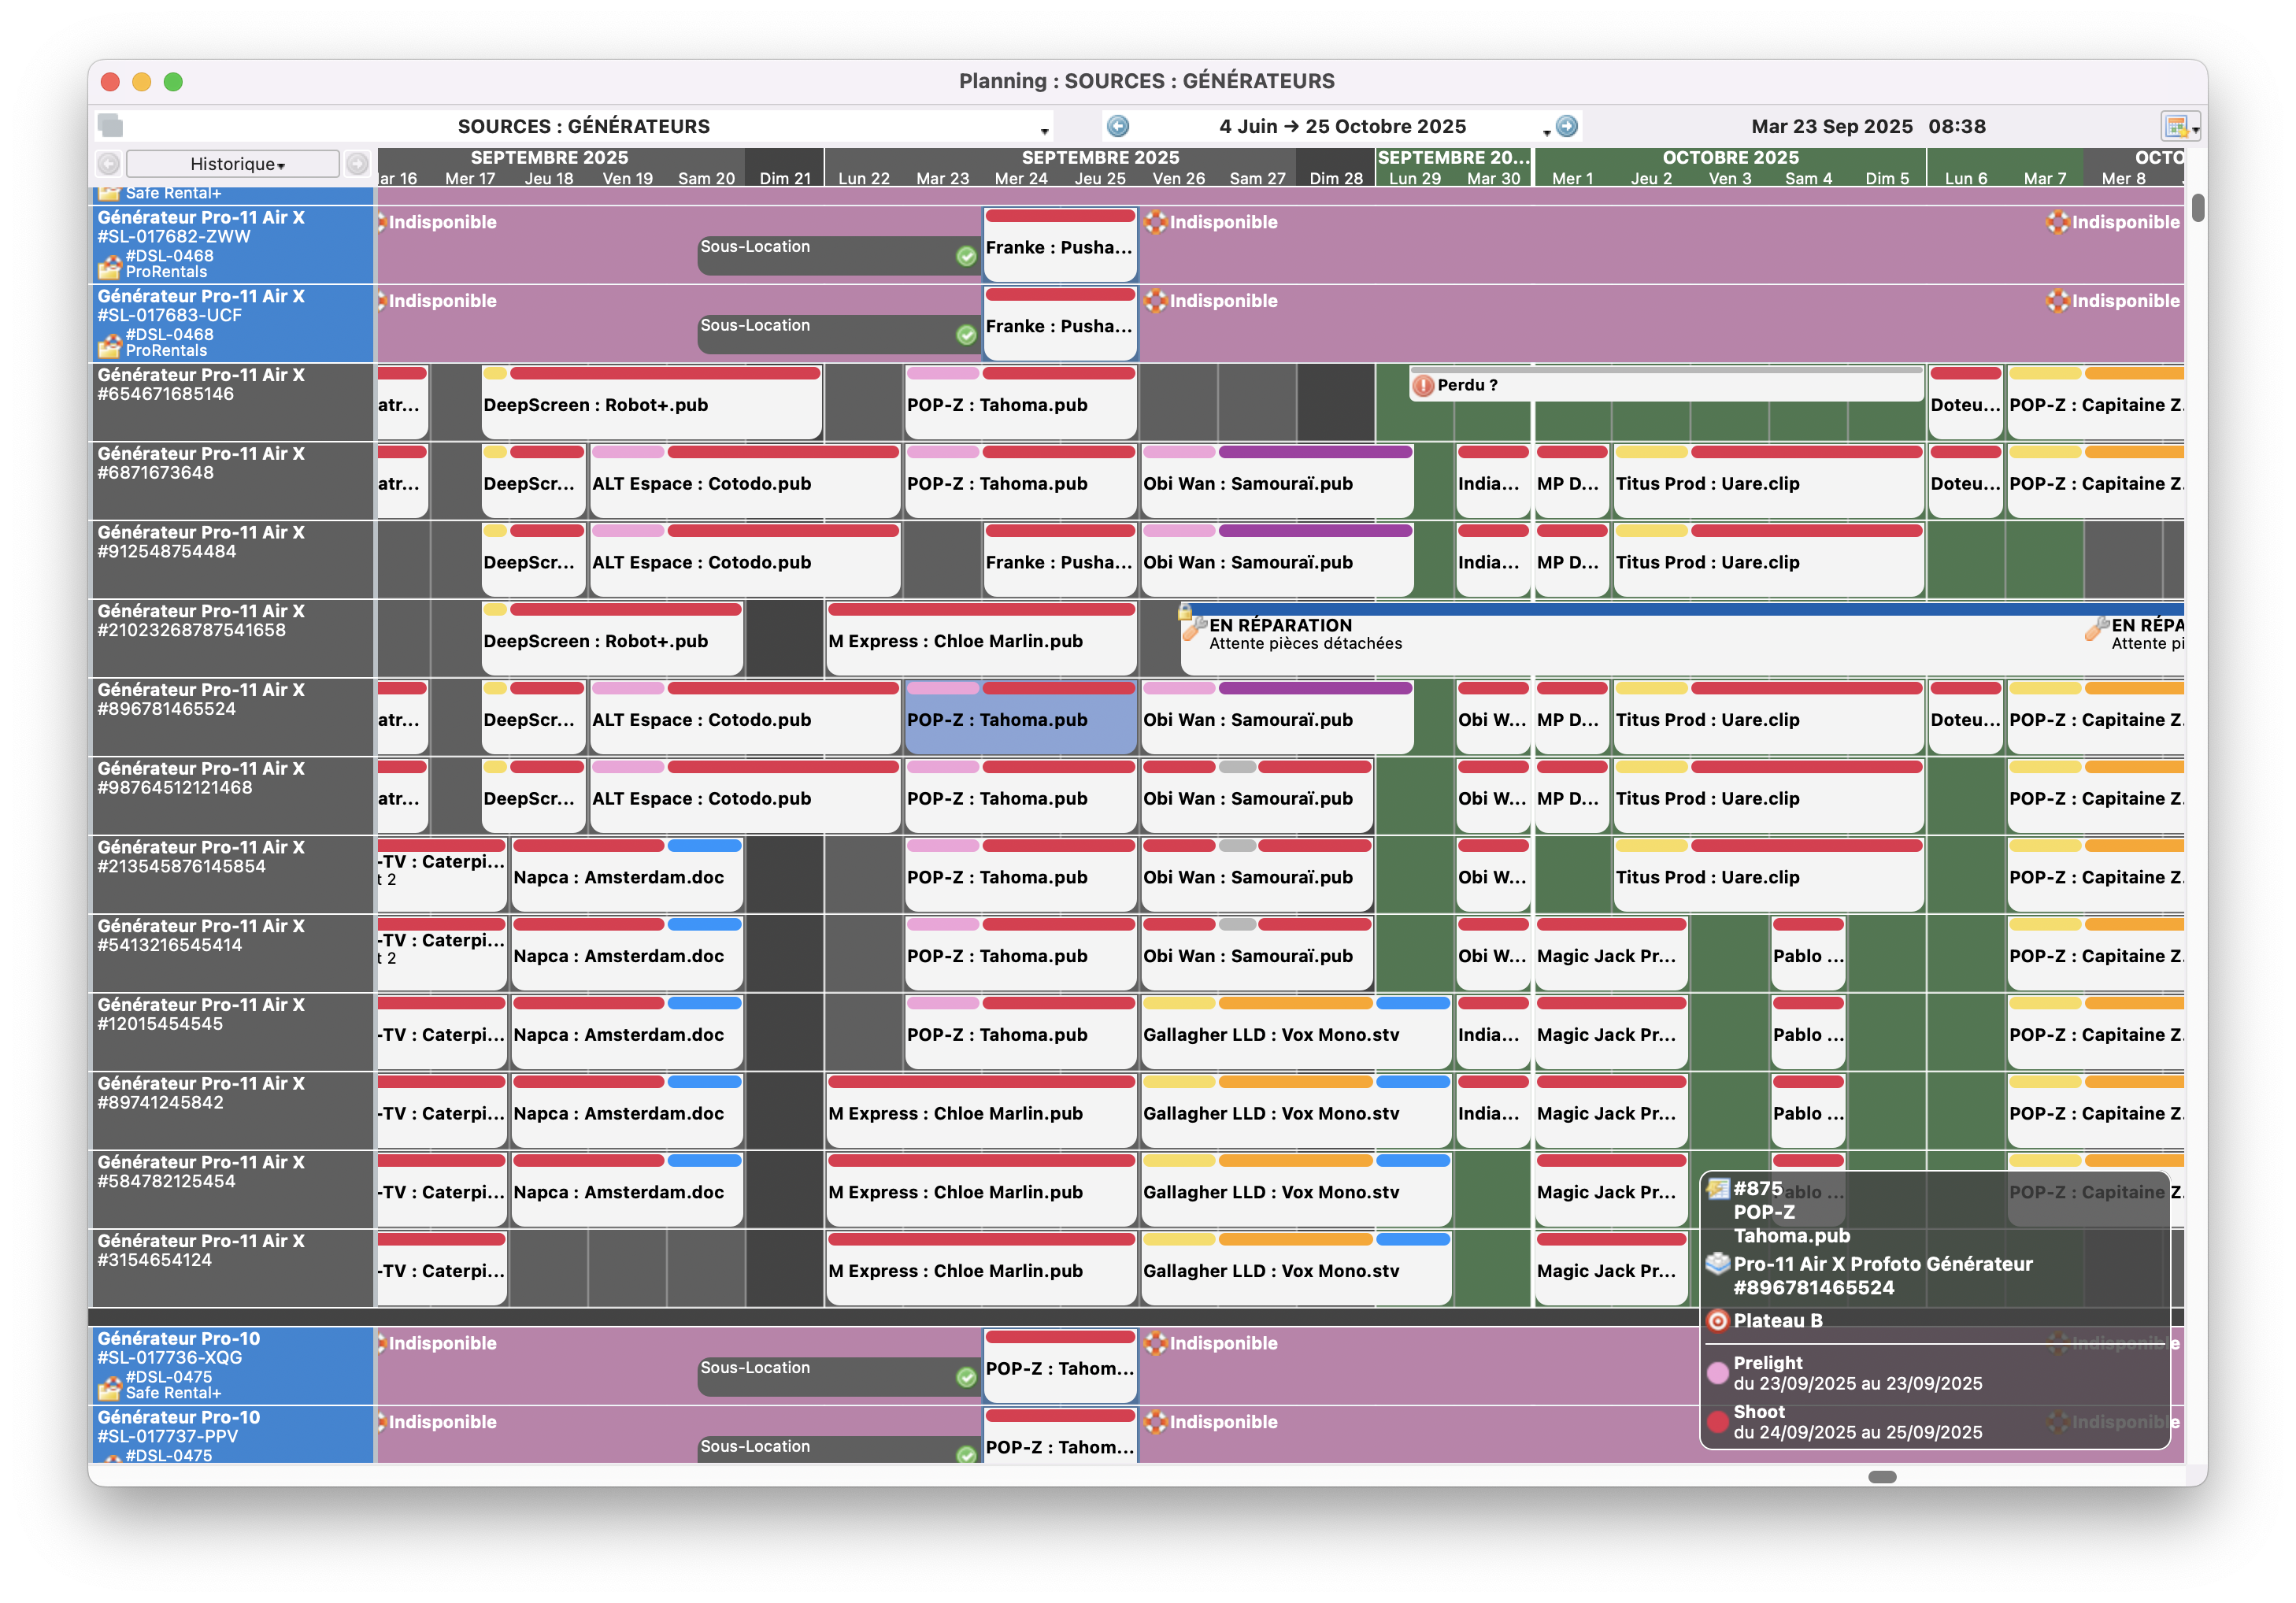This screenshot has width=2296, height=1603.
Task: Select the OCTOBRE 2025 month header
Action: pyautogui.click(x=1730, y=158)
